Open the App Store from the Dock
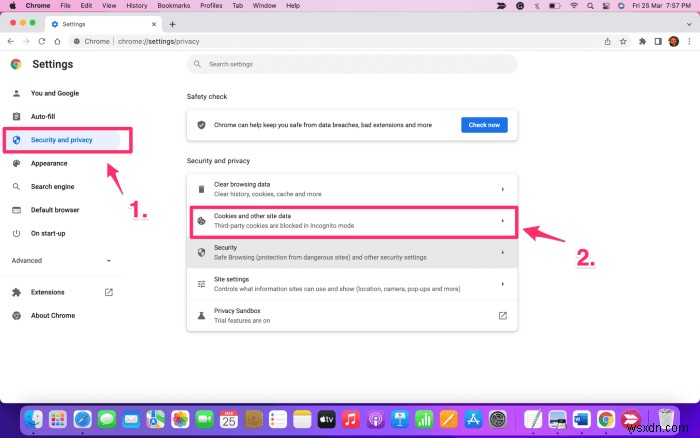 point(473,419)
